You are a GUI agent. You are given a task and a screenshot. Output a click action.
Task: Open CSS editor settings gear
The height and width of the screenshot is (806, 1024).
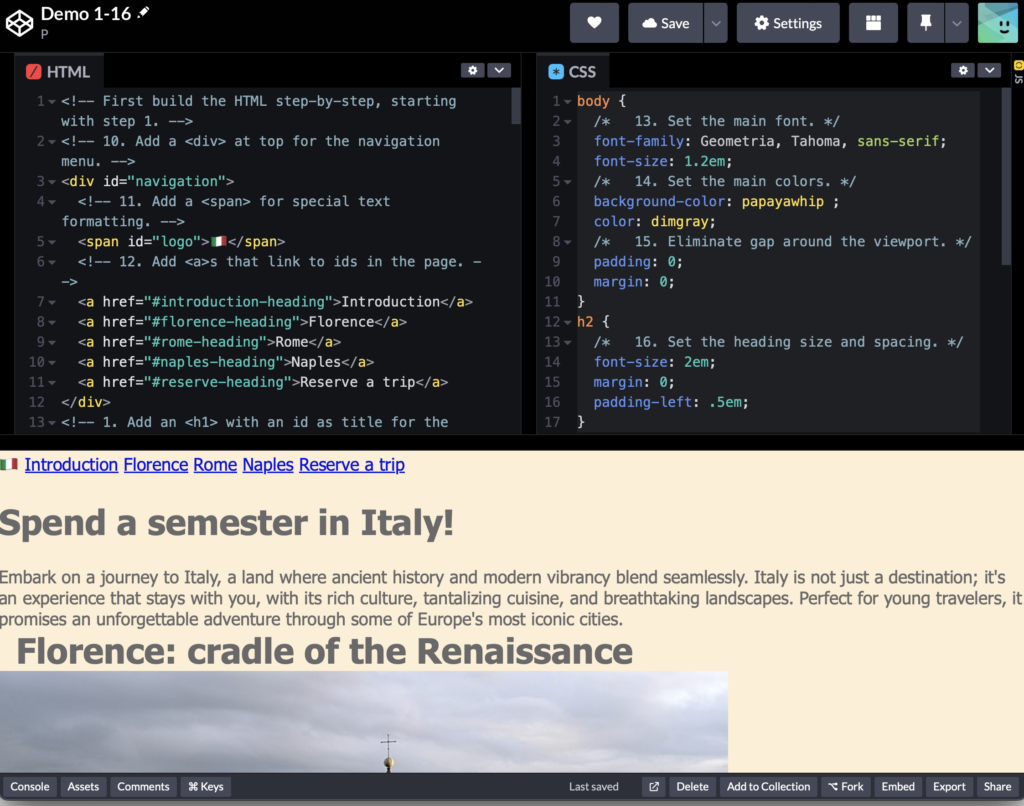coord(963,70)
